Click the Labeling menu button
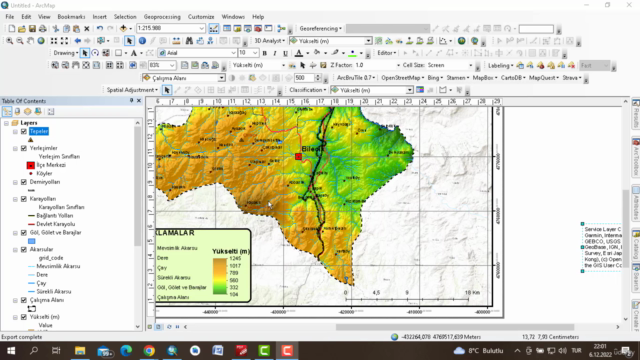 pyautogui.click(x=500, y=65)
